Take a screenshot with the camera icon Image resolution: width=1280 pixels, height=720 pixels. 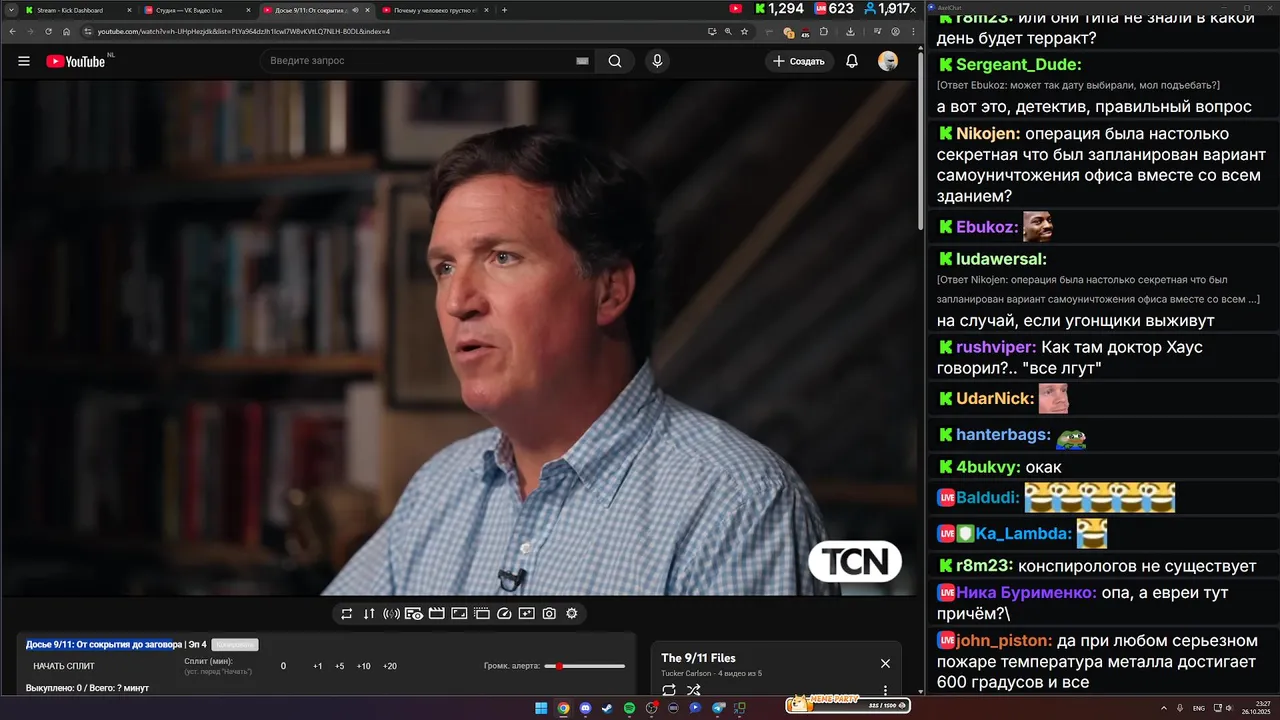[x=549, y=614]
